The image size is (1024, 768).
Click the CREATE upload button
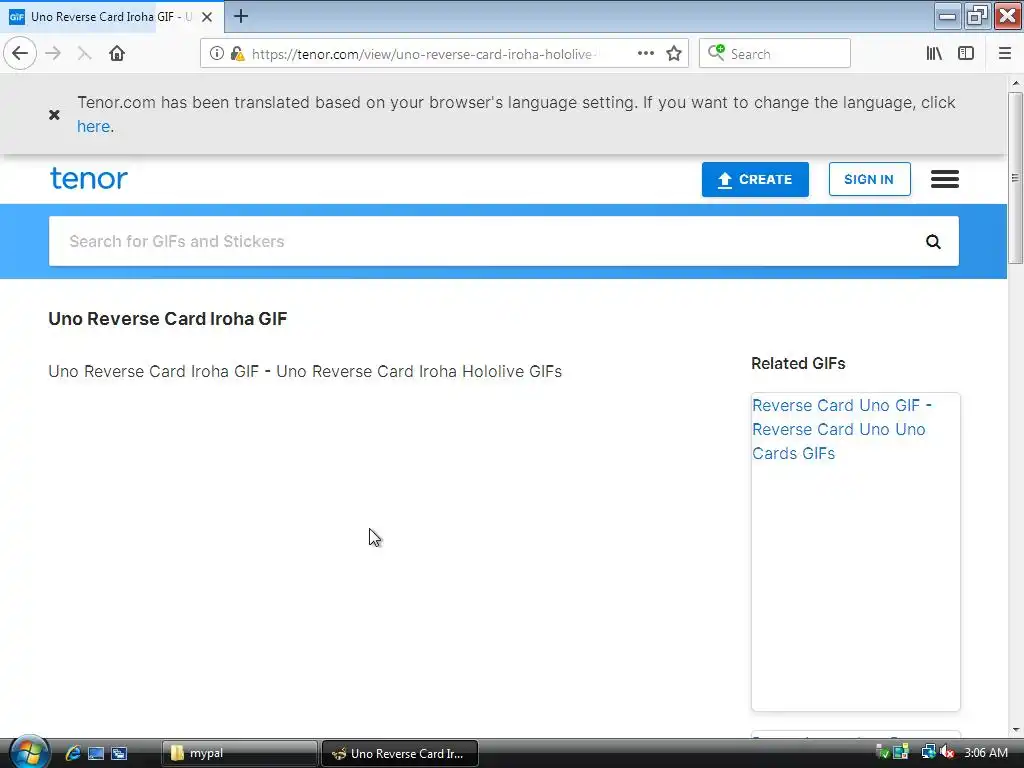pos(755,180)
